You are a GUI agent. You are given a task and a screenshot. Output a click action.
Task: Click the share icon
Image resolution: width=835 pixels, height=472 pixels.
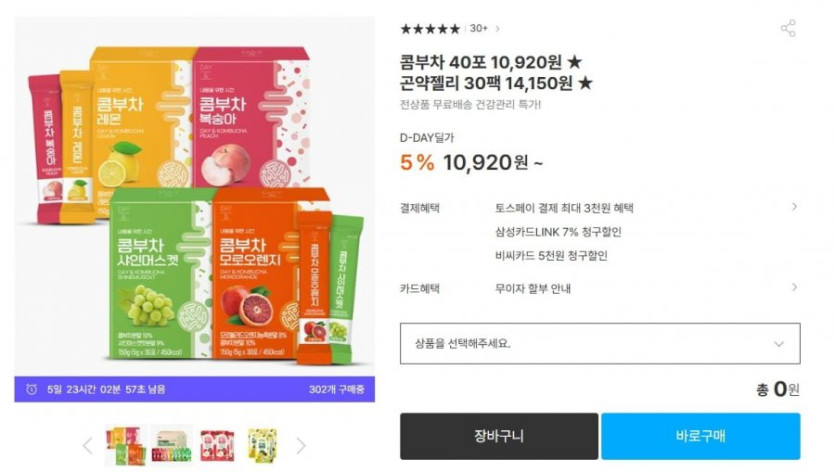pyautogui.click(x=788, y=28)
